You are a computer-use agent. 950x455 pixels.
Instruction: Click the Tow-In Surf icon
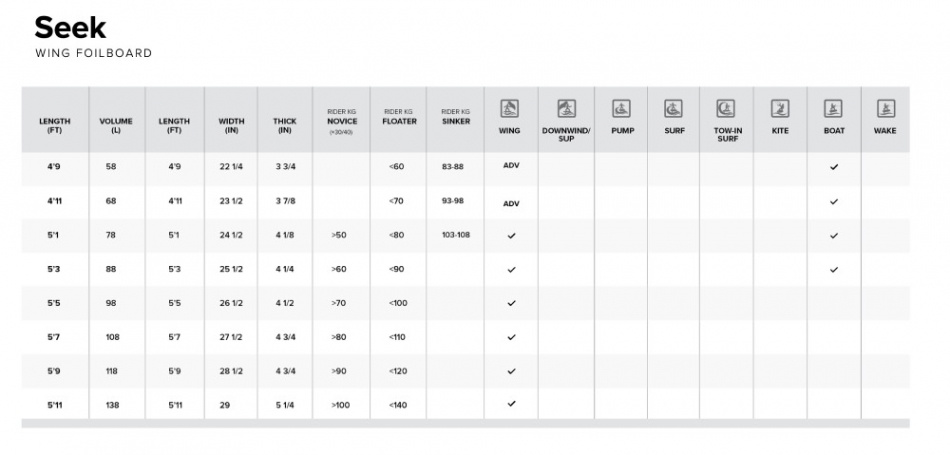pyautogui.click(x=727, y=109)
